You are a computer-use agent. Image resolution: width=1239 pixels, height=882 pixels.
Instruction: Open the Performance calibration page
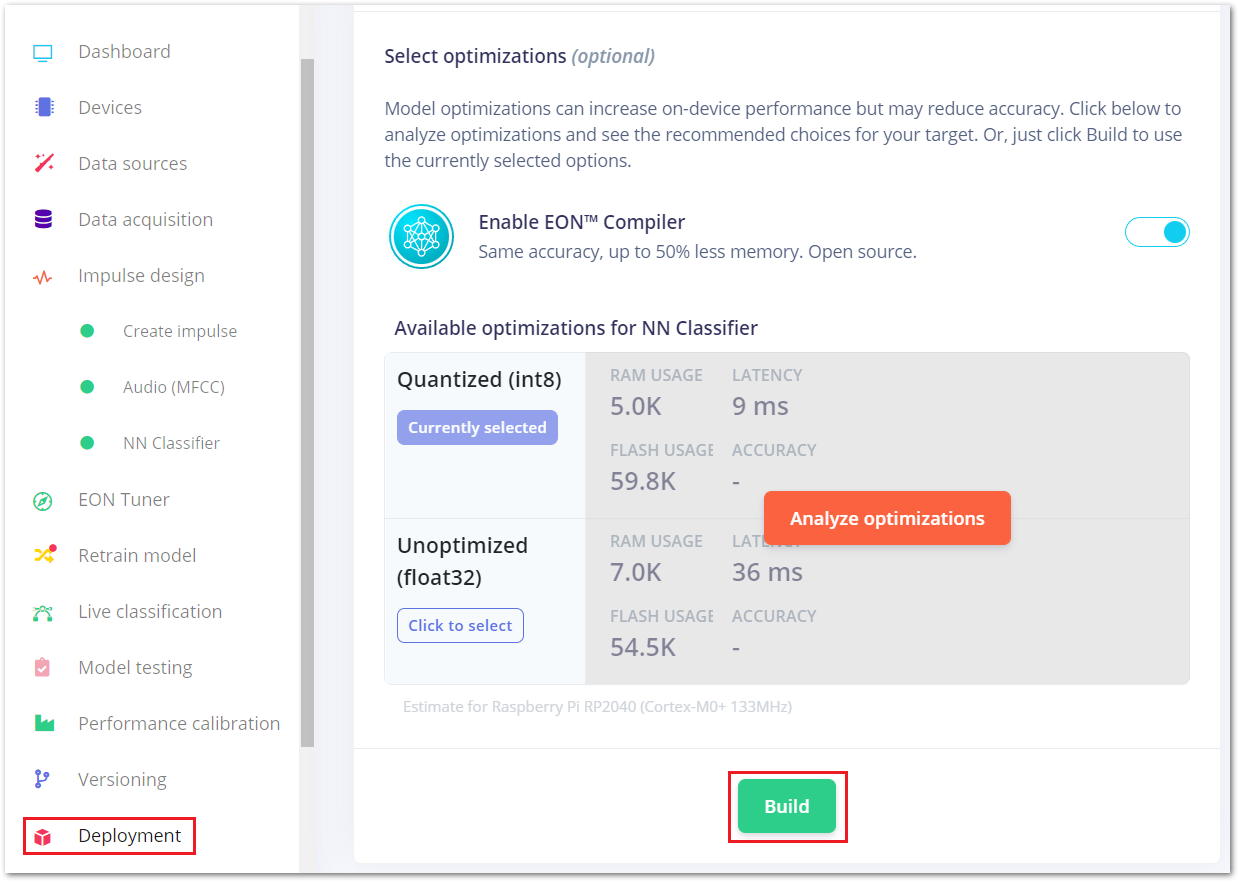pyautogui.click(x=179, y=723)
